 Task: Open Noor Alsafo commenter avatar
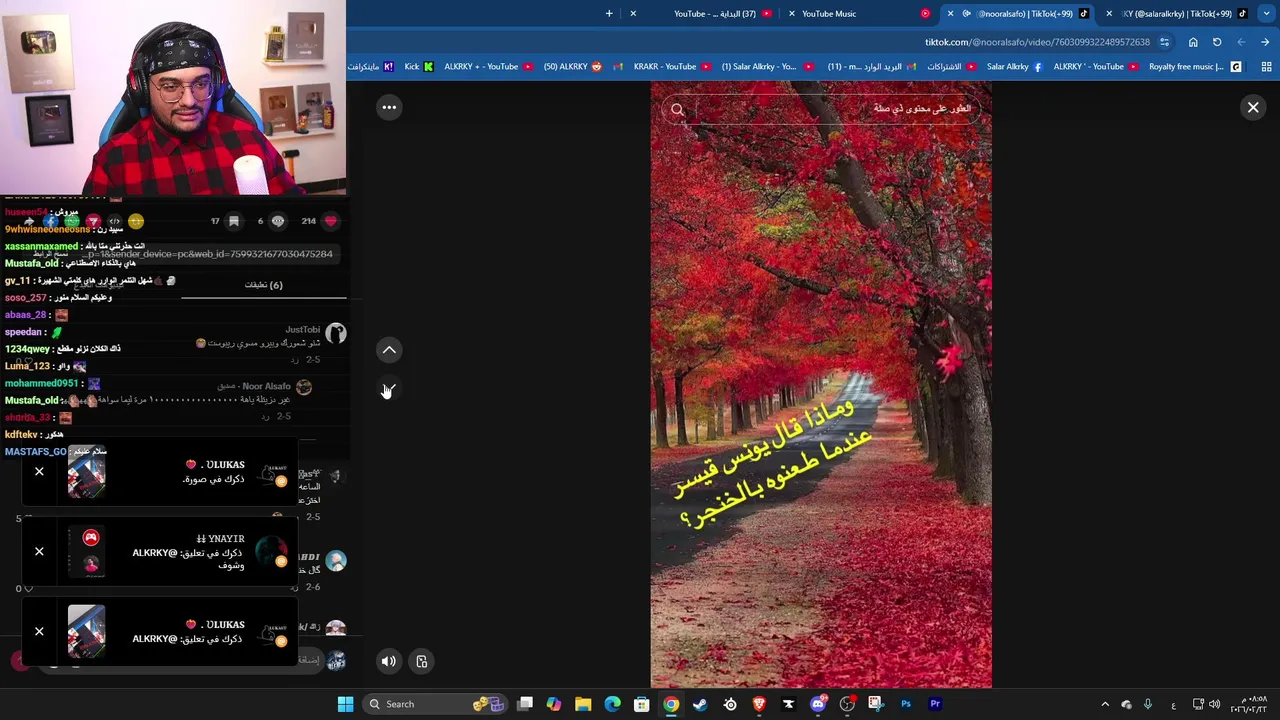click(x=304, y=387)
